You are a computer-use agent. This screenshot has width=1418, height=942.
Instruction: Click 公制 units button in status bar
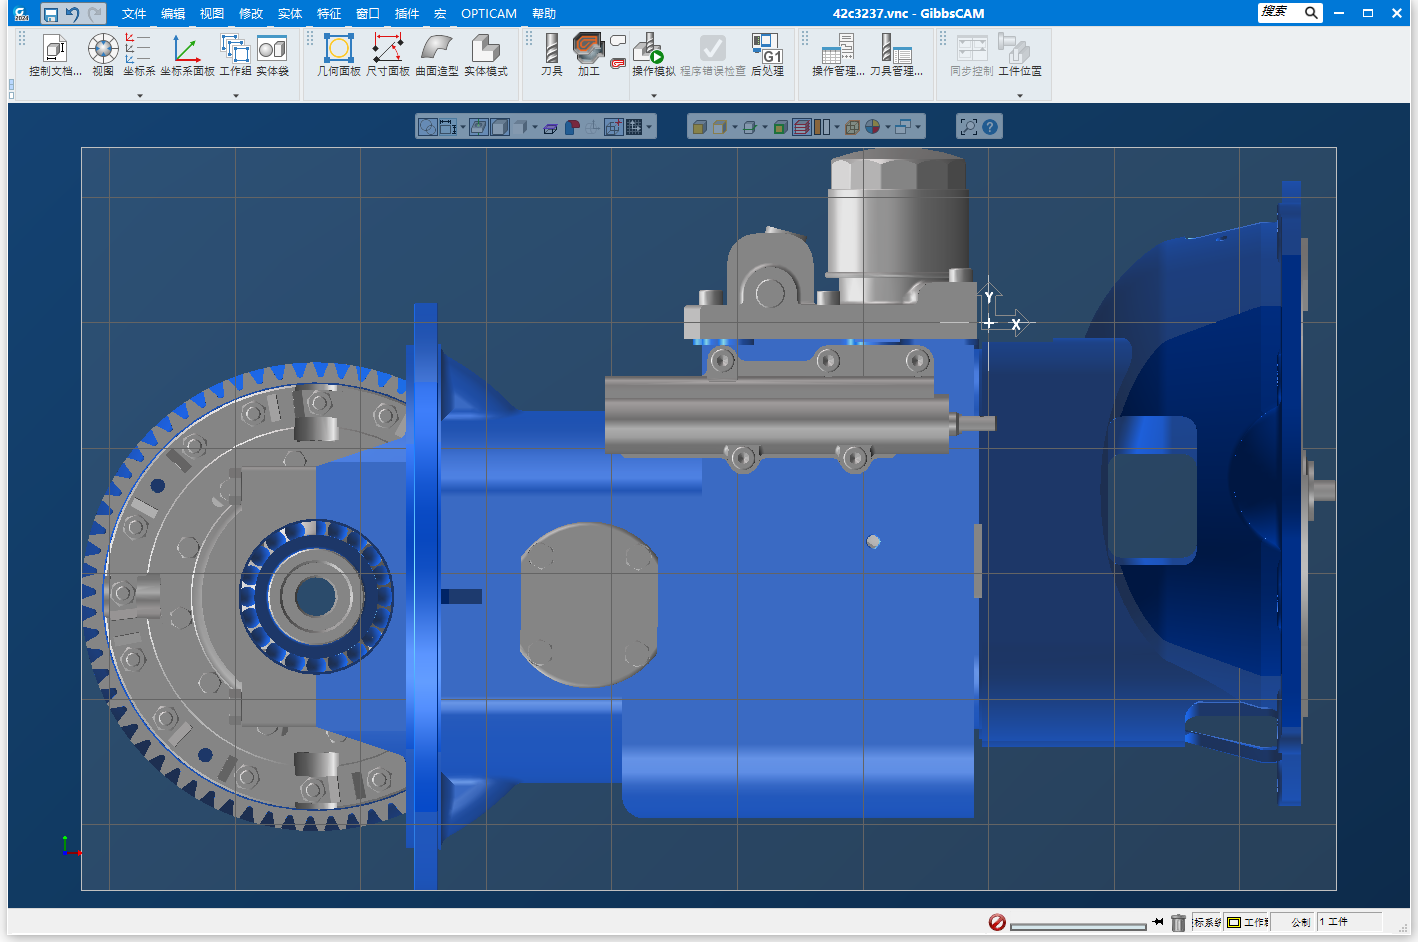click(x=1299, y=922)
